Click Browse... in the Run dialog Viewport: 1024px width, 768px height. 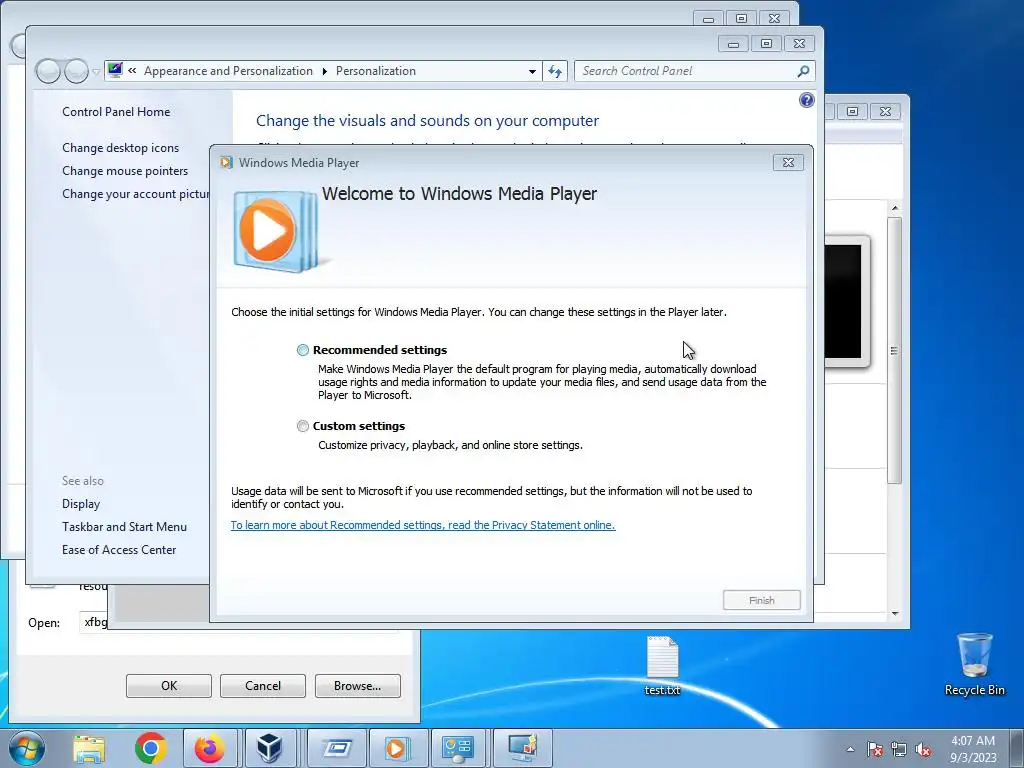click(357, 686)
